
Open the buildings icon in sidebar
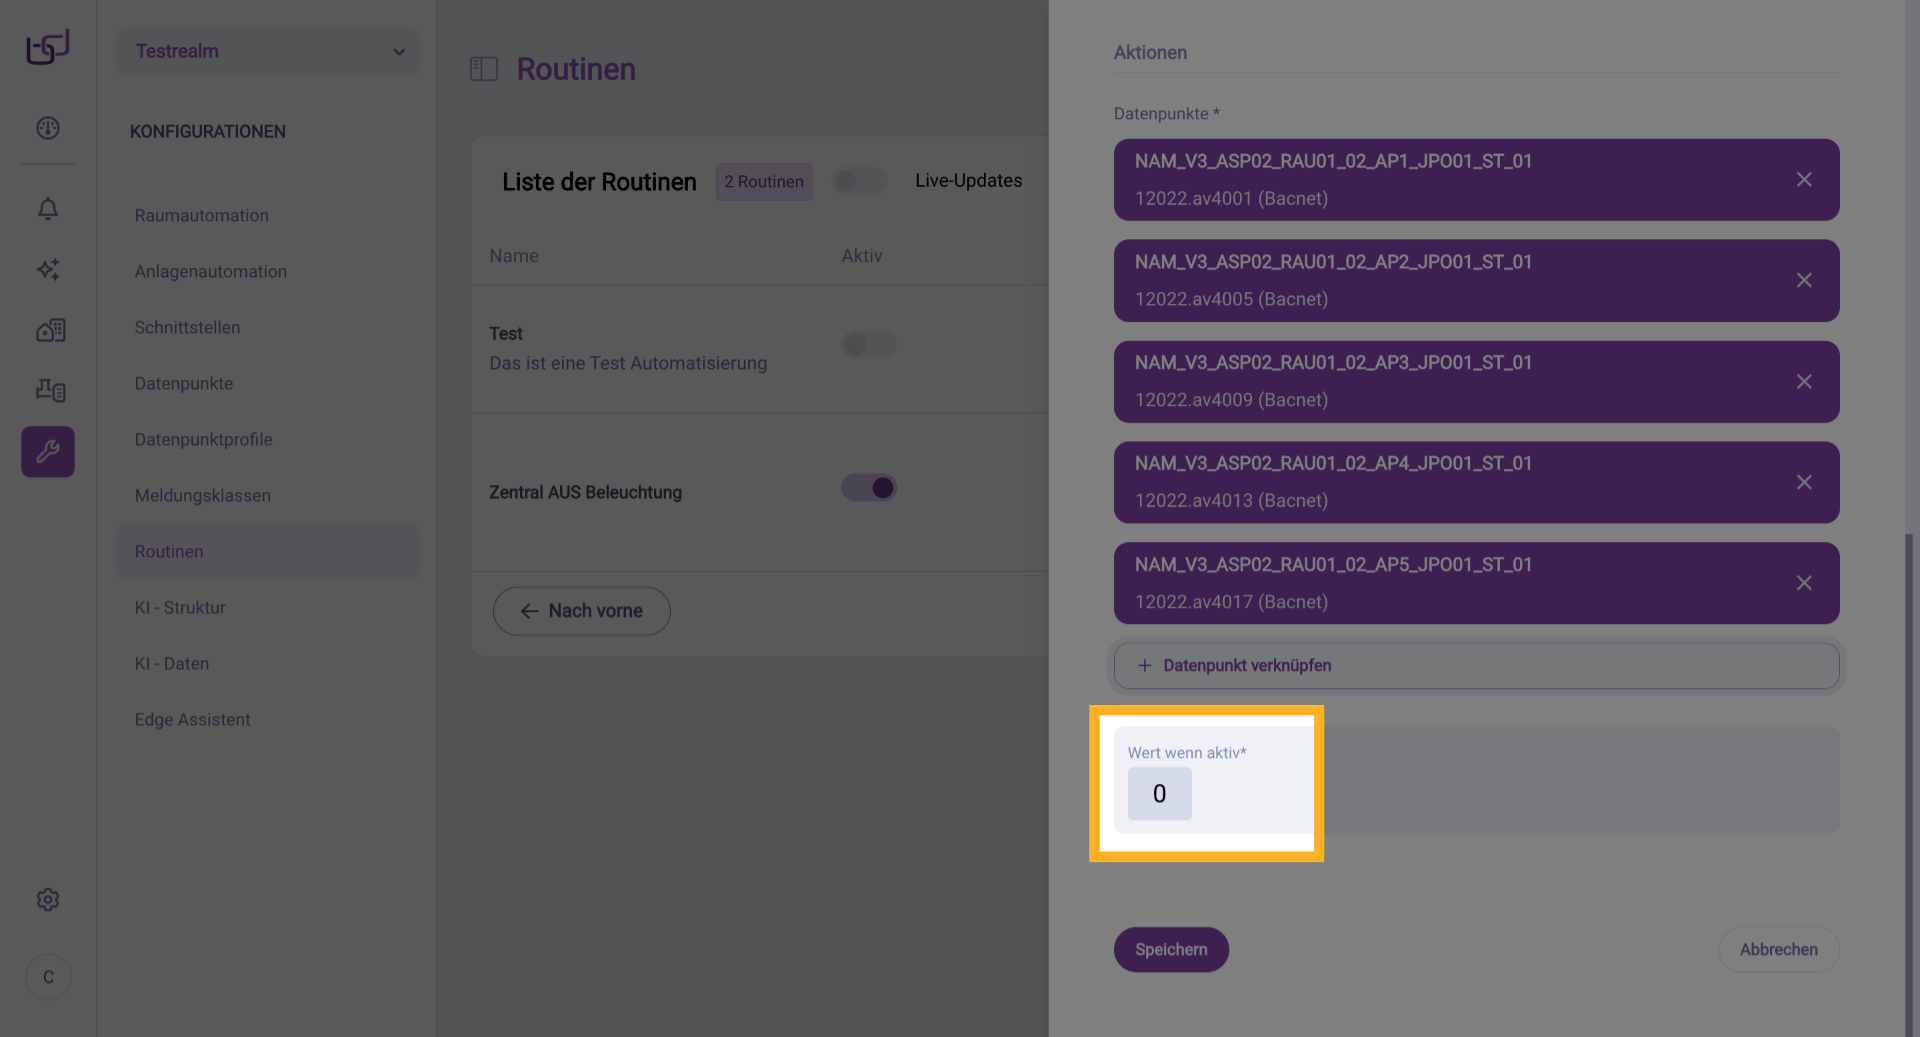tap(50, 330)
